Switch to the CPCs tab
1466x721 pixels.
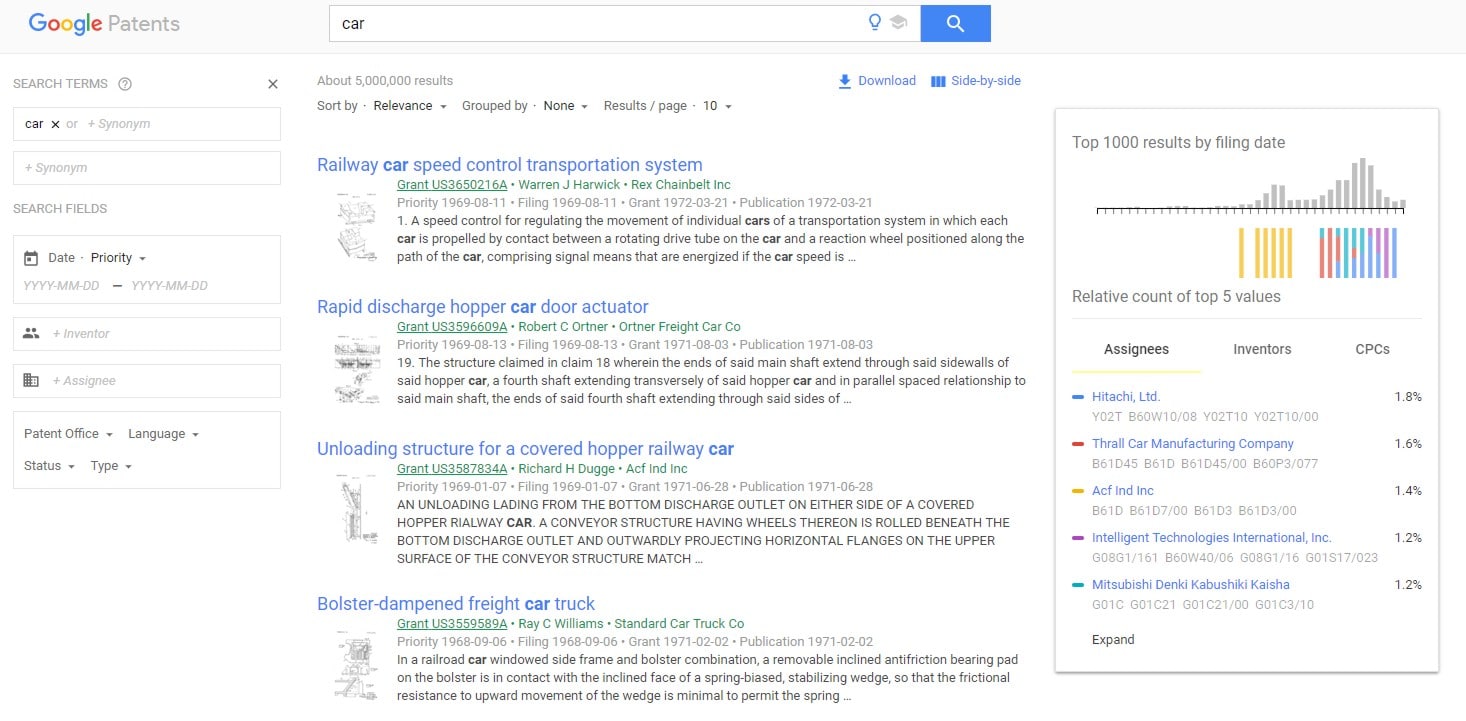(1372, 349)
